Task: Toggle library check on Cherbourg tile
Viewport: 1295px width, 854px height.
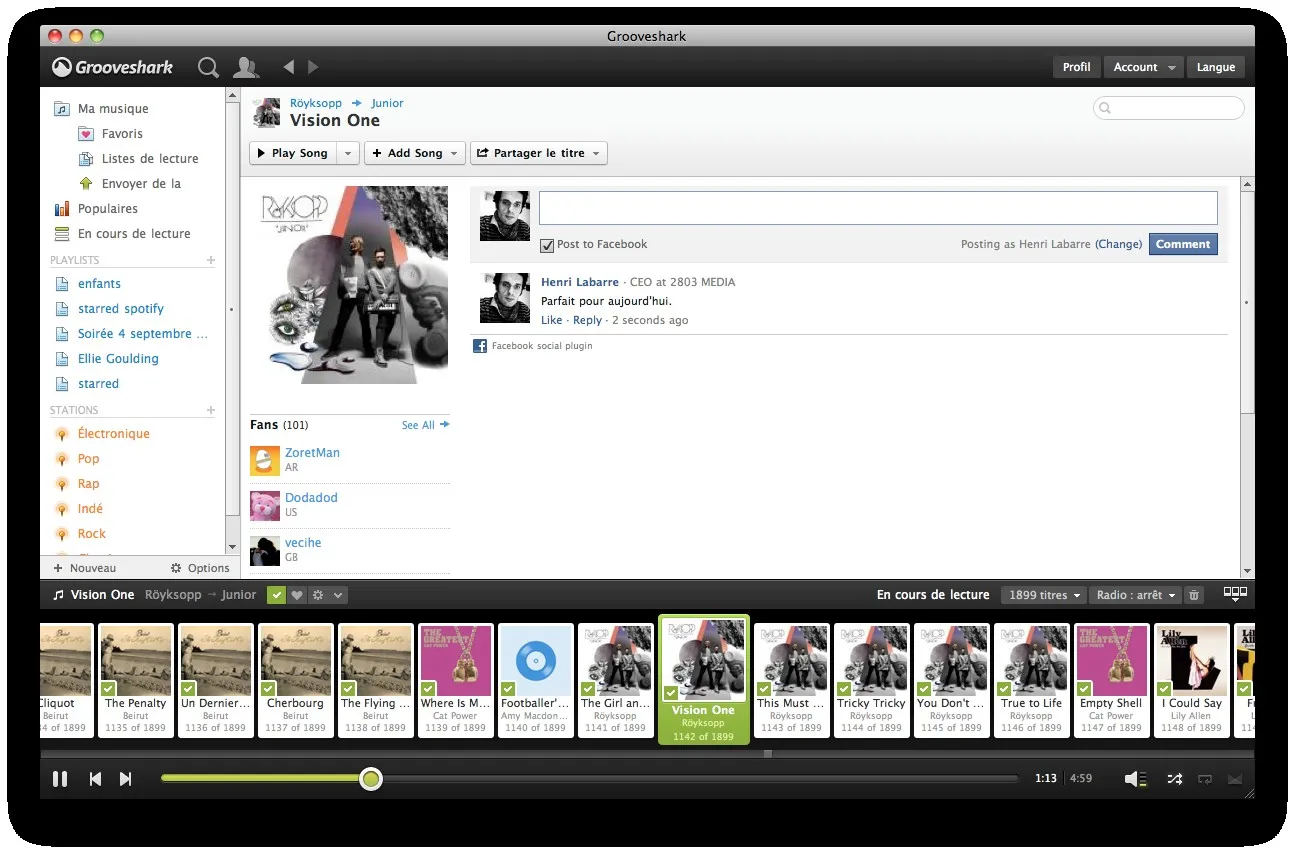Action: [268, 689]
